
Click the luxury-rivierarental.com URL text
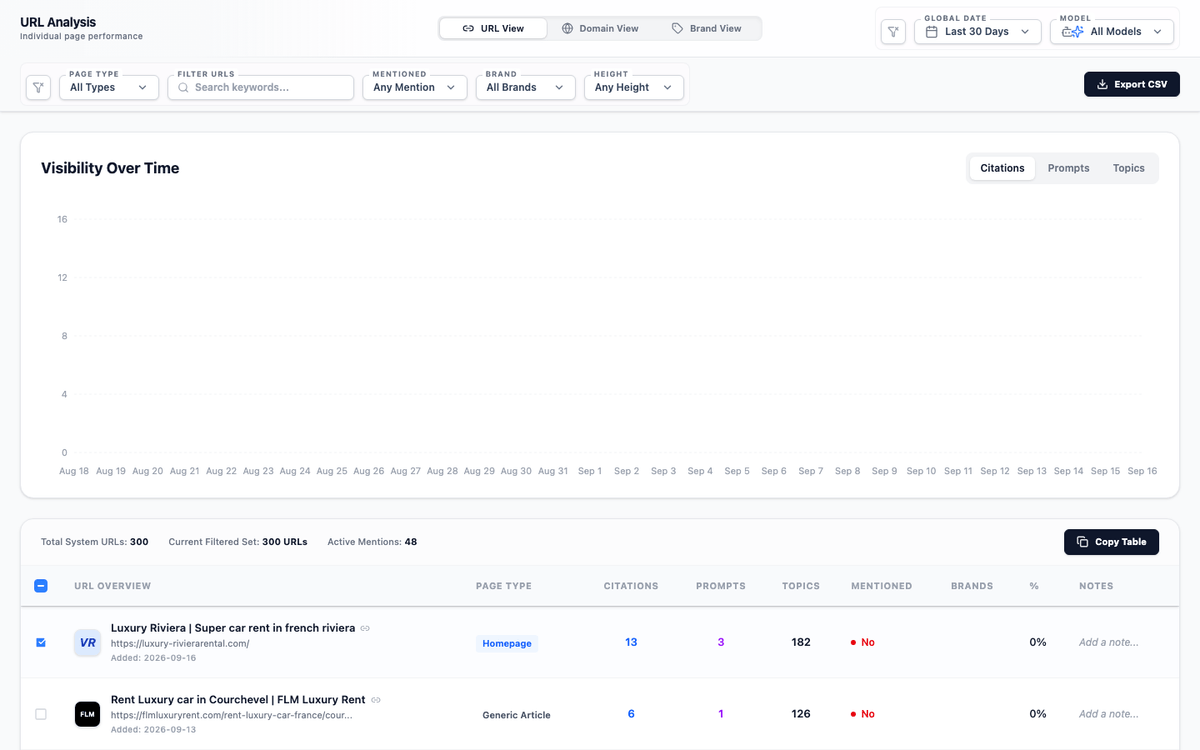coord(180,644)
